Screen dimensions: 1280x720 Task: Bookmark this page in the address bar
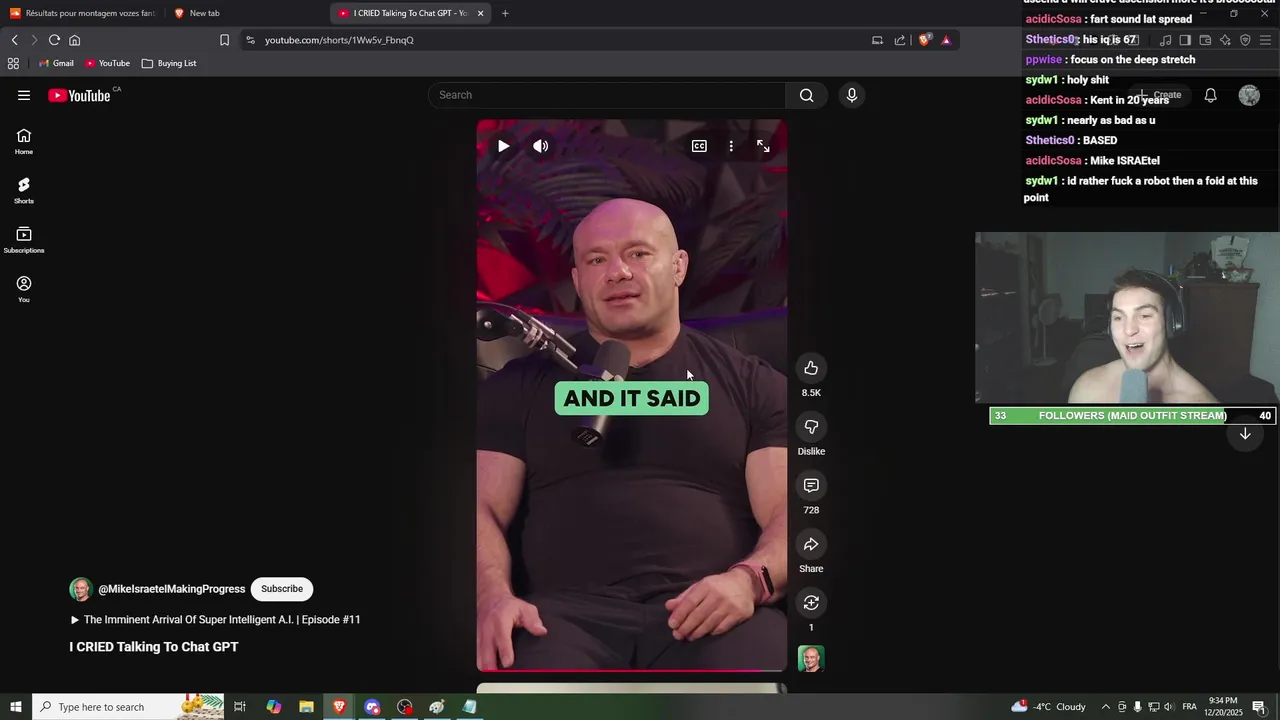point(224,40)
